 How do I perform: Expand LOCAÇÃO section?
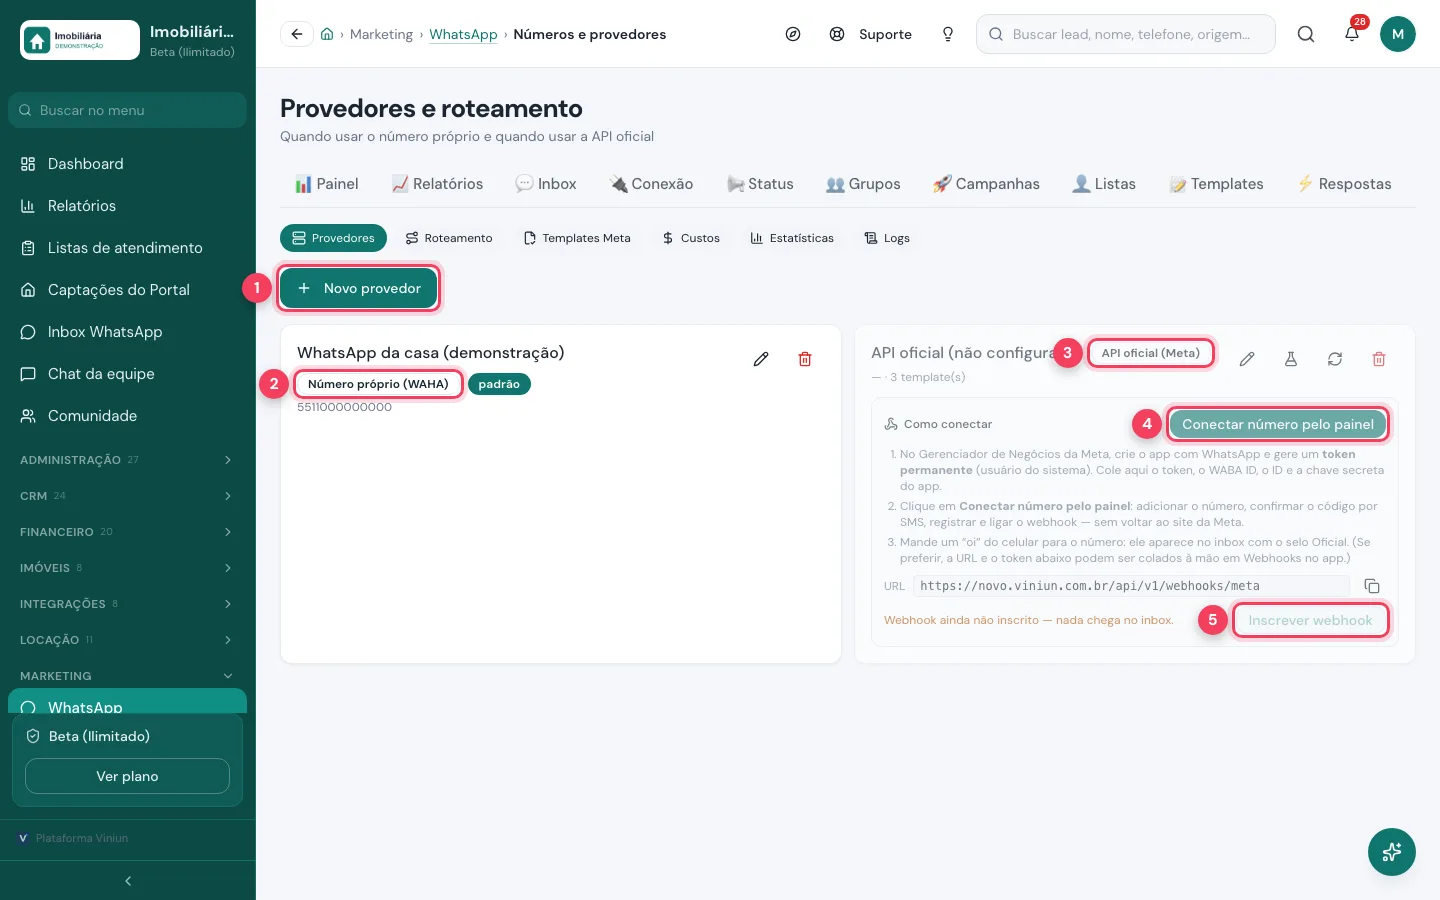point(127,640)
